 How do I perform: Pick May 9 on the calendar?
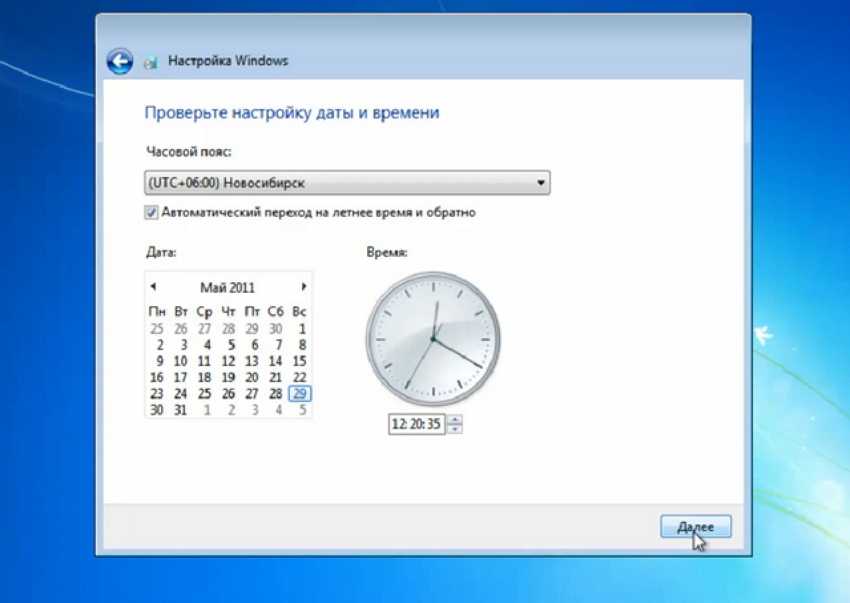[158, 361]
